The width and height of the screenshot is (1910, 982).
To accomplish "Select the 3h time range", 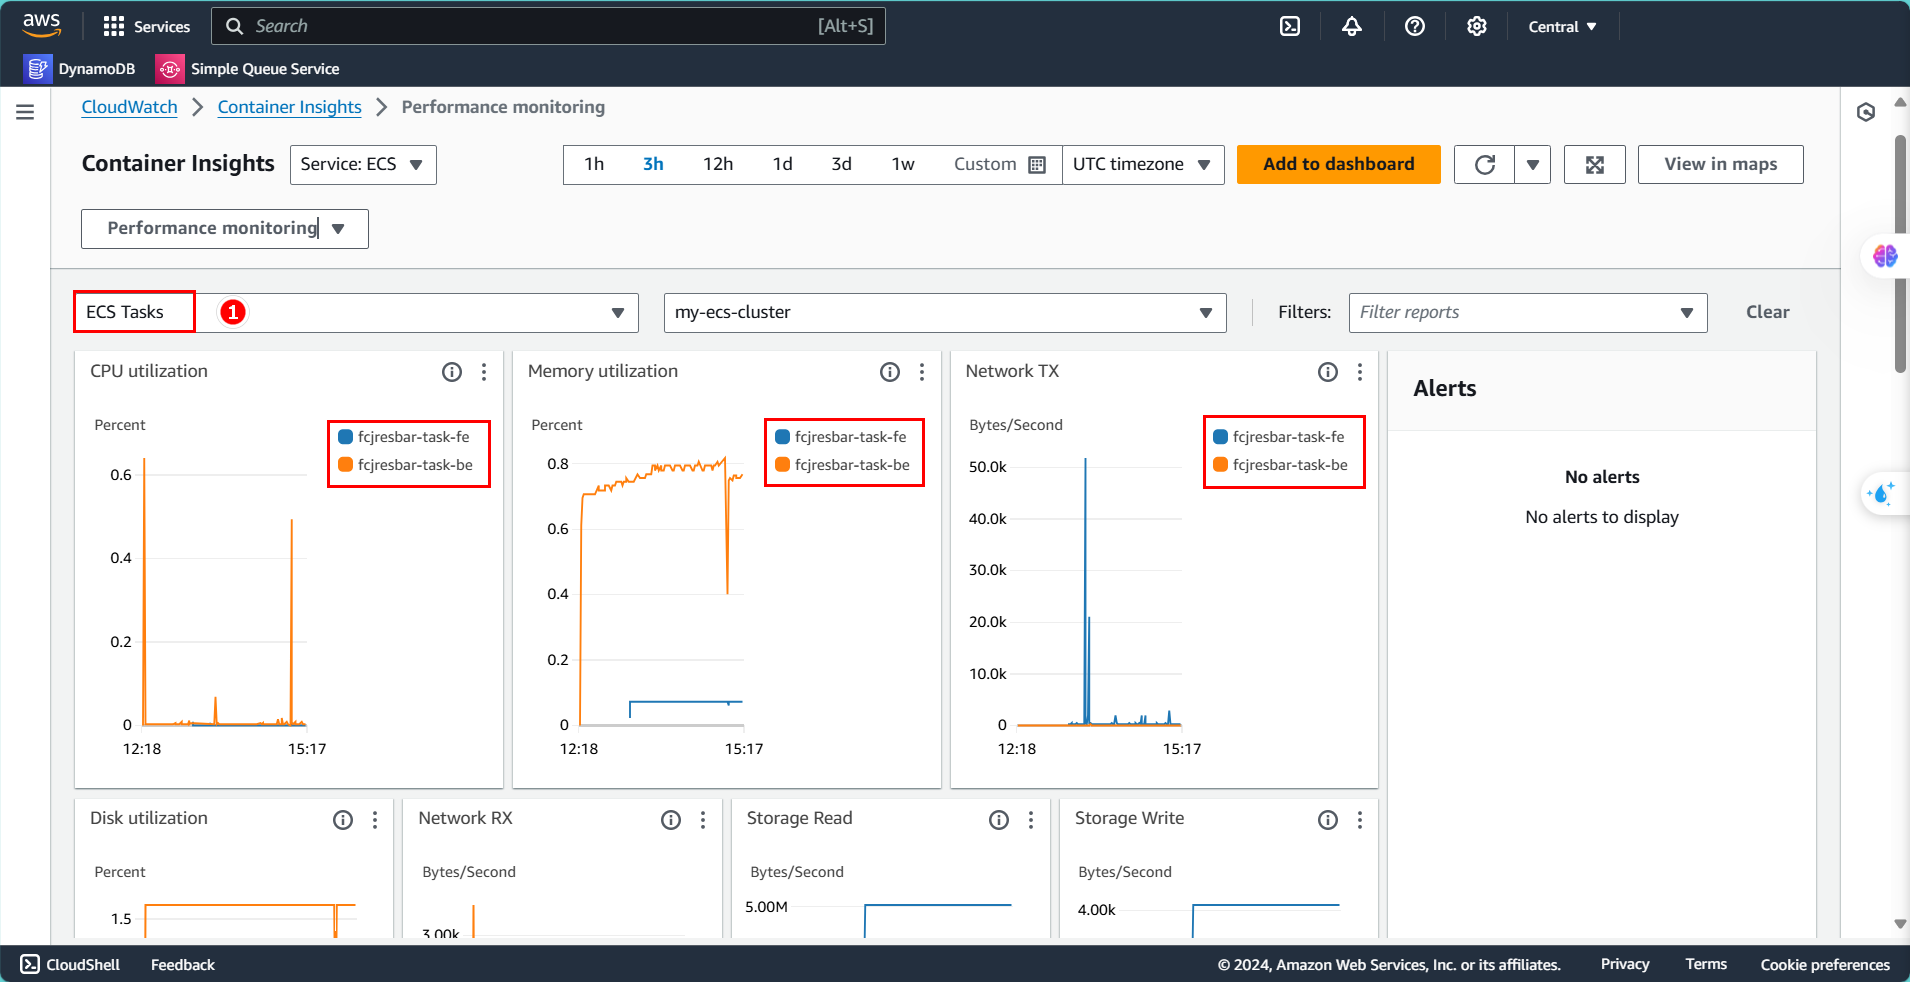I will point(653,164).
